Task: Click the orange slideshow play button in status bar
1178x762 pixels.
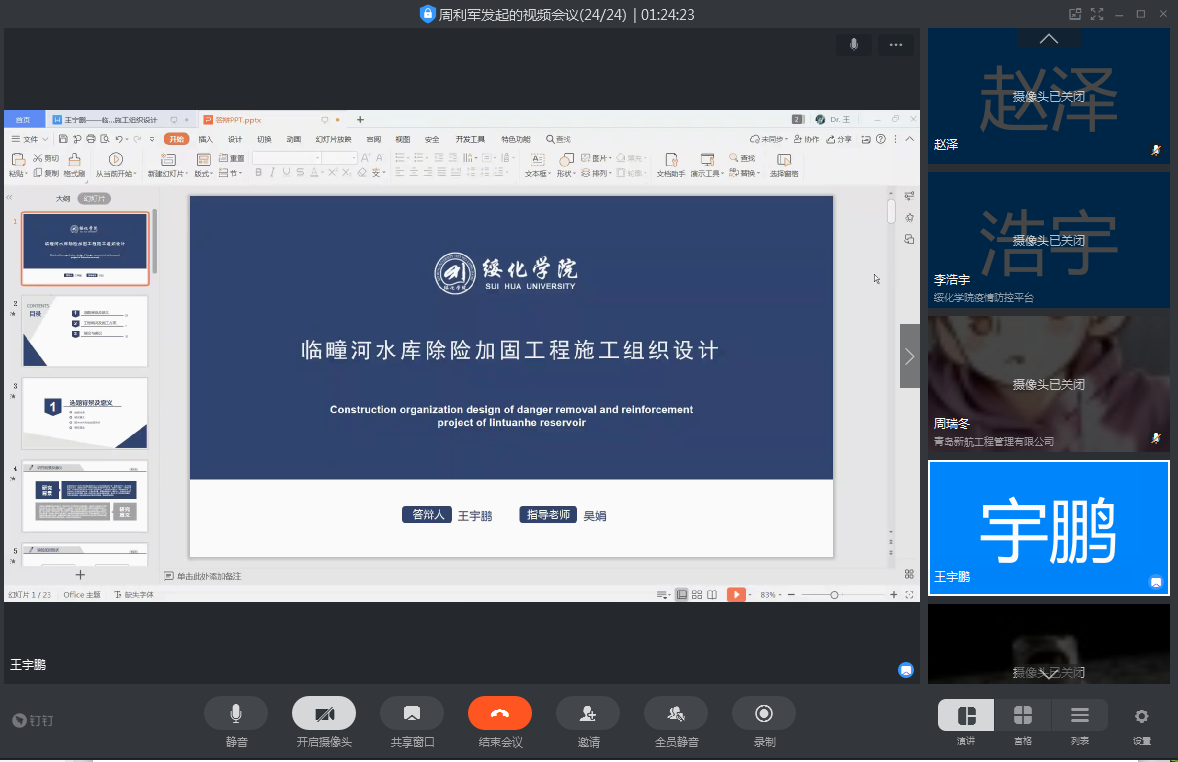Action: point(736,594)
